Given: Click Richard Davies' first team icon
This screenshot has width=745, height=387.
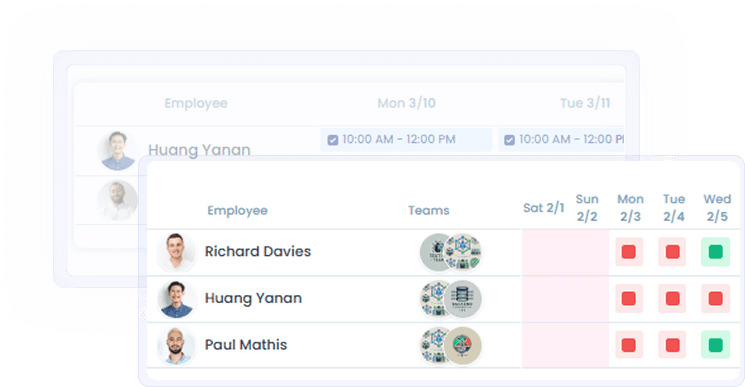Looking at the screenshot, I should click(x=436, y=252).
